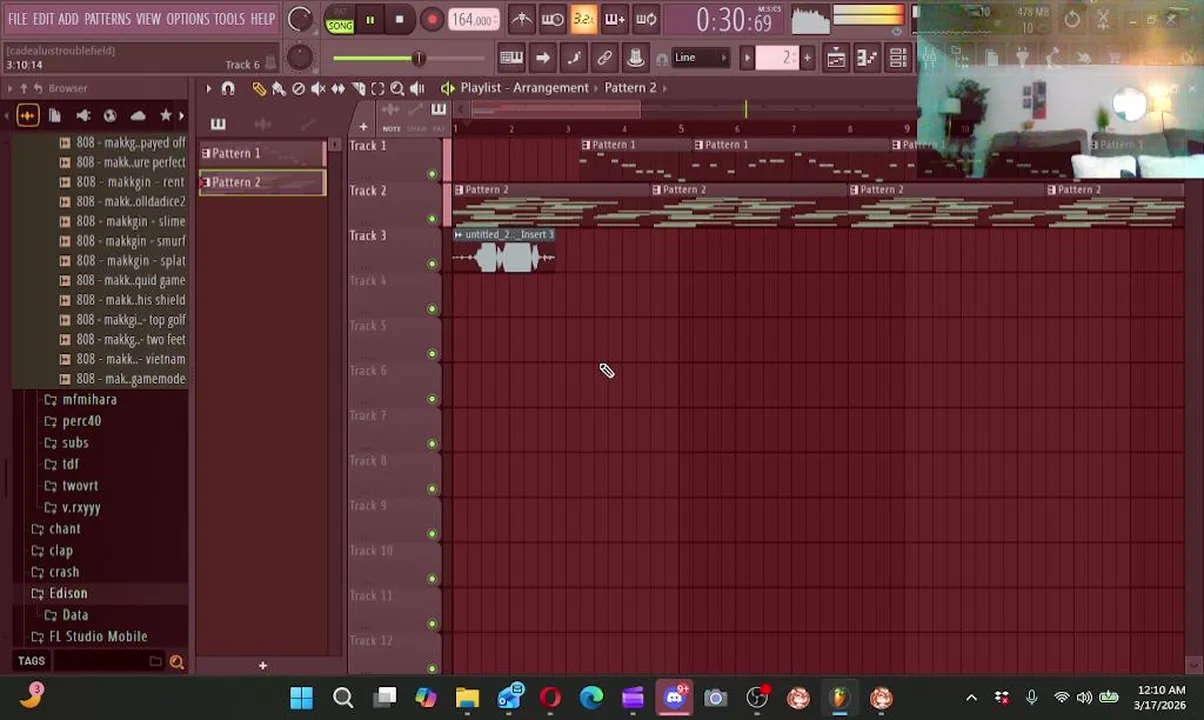Open the PATTERNS menu

pyautogui.click(x=107, y=19)
